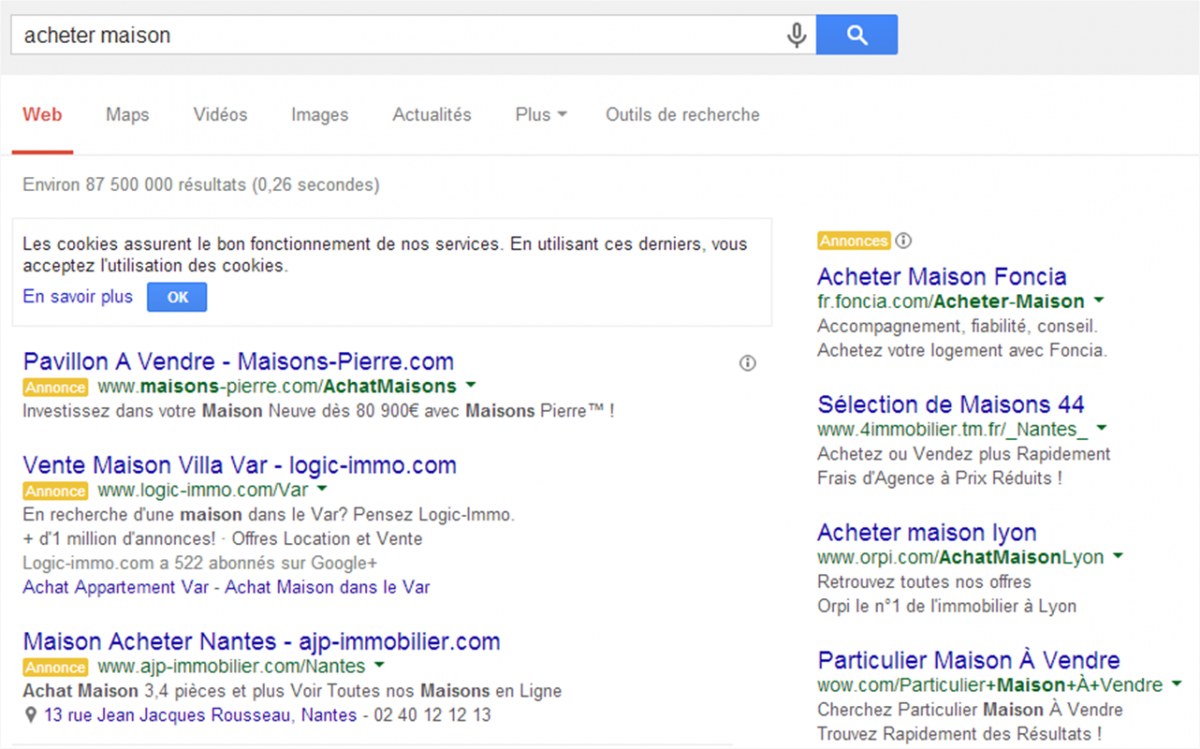Open Acheter Maison Foncia ad link
Image resolution: width=1200 pixels, height=749 pixels.
click(x=941, y=276)
